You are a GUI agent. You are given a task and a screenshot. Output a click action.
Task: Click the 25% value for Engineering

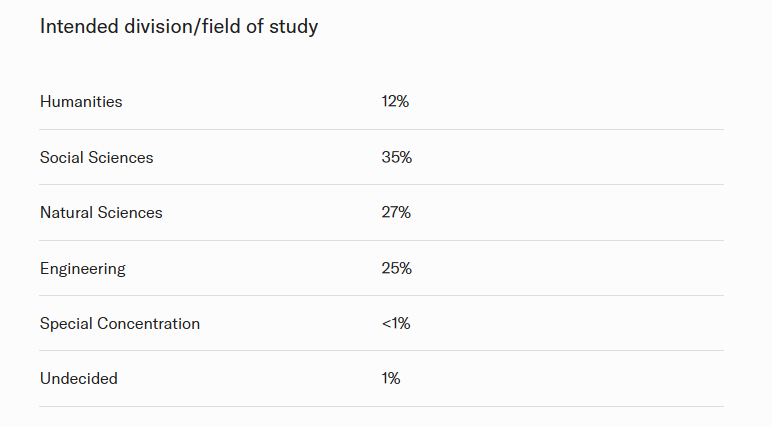[396, 269]
